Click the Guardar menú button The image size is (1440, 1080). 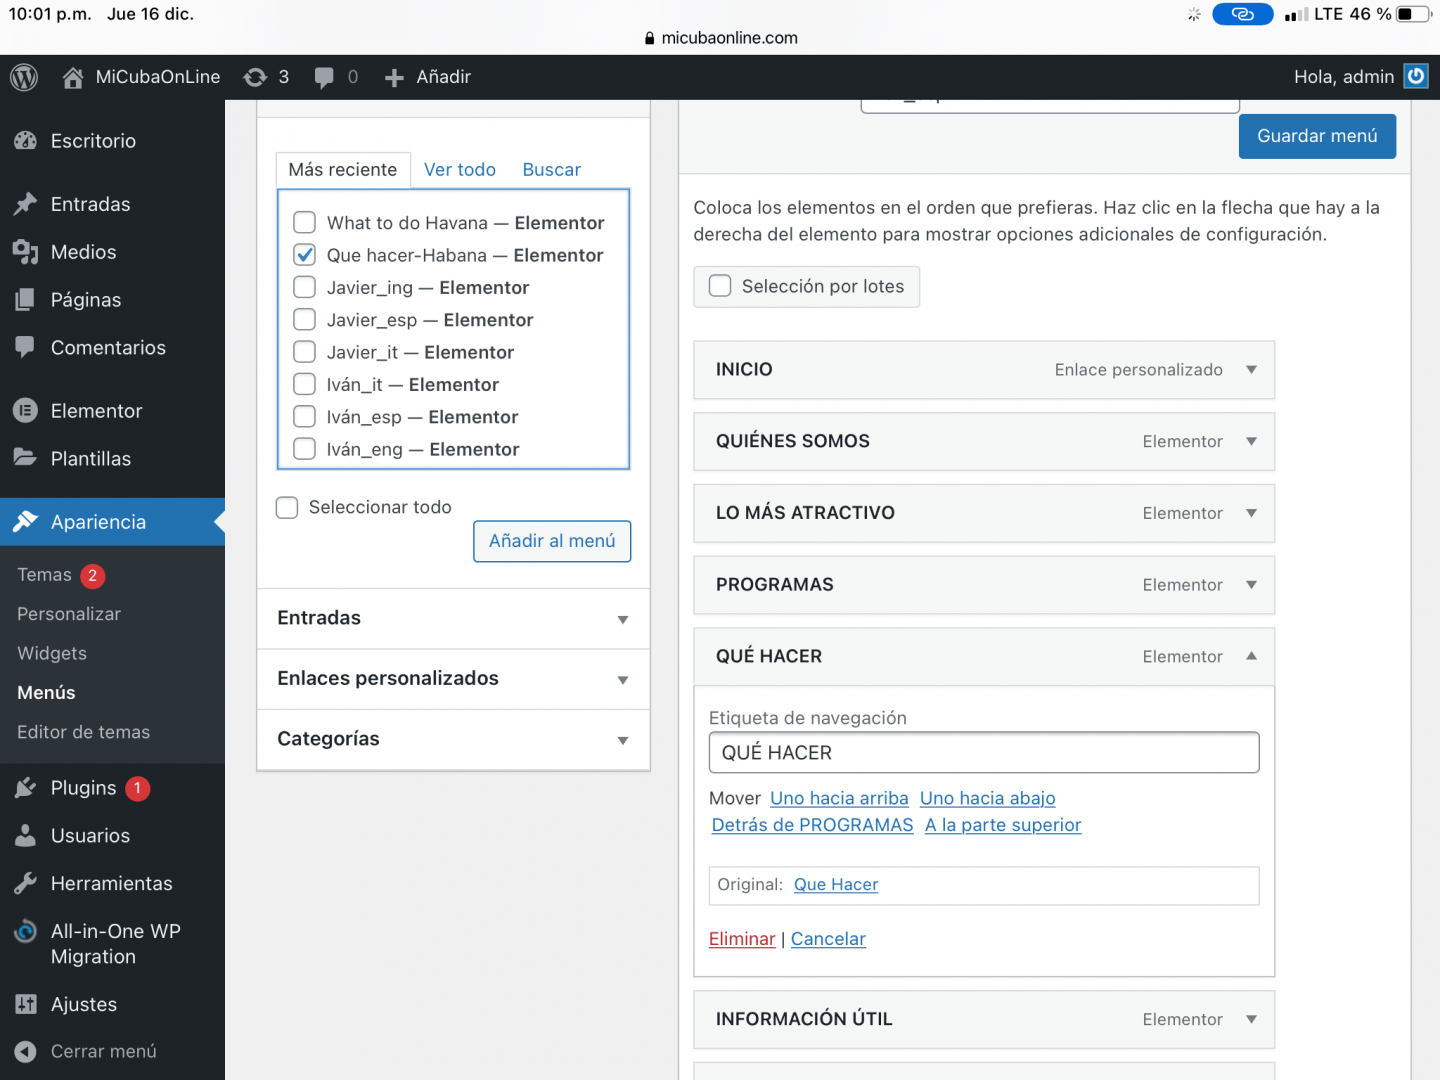click(1317, 136)
